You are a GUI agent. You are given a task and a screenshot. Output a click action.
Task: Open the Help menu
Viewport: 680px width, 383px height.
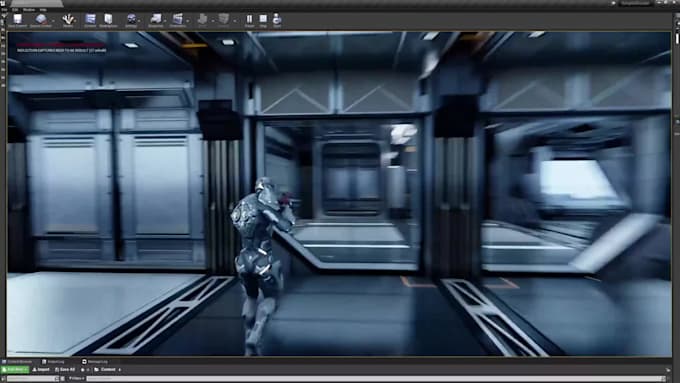[43, 10]
